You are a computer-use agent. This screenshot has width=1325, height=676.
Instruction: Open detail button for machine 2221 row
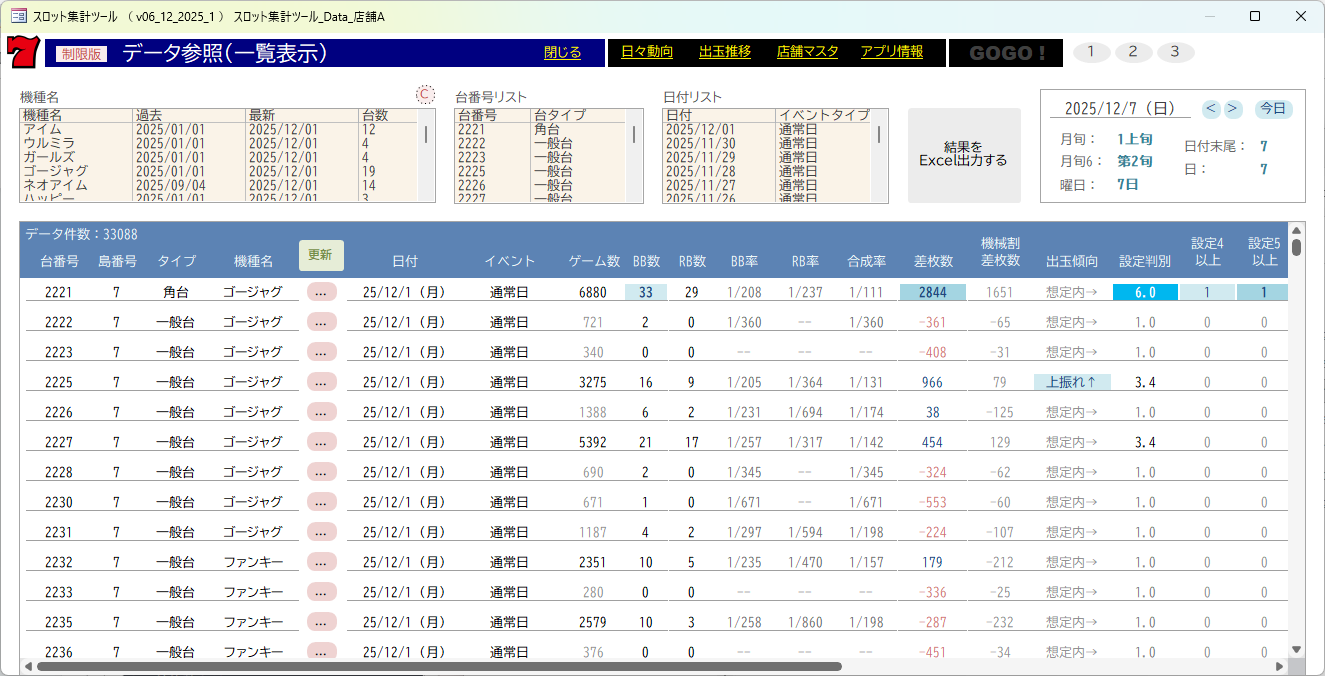(321, 292)
